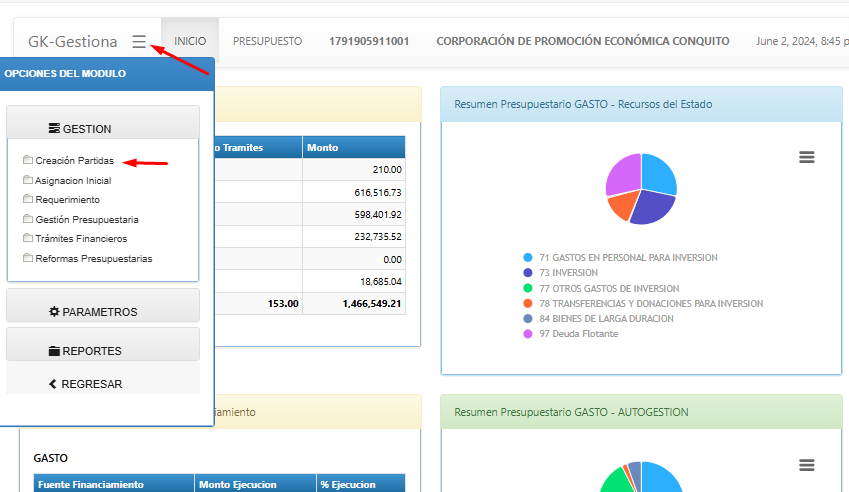Click the Fuente Financiamiento column header

tap(114, 483)
